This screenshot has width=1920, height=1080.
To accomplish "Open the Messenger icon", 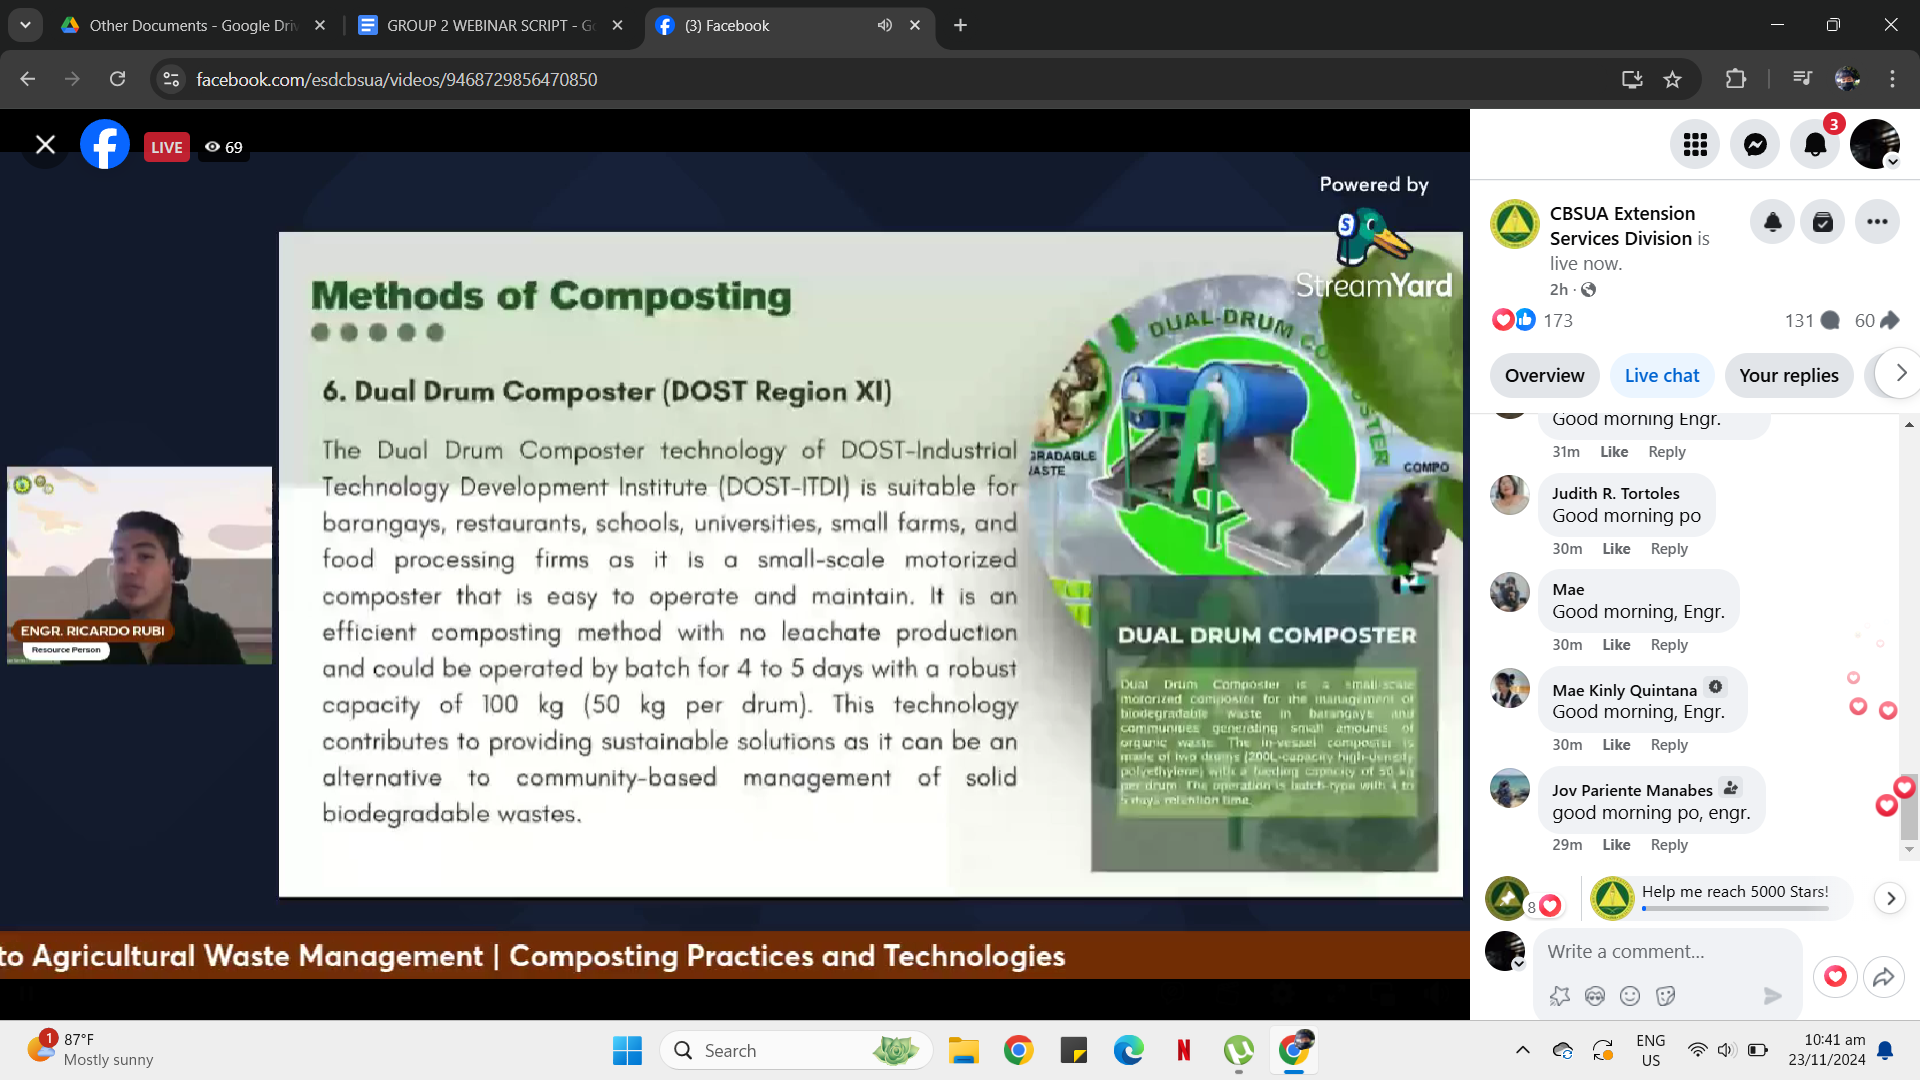I will point(1755,145).
